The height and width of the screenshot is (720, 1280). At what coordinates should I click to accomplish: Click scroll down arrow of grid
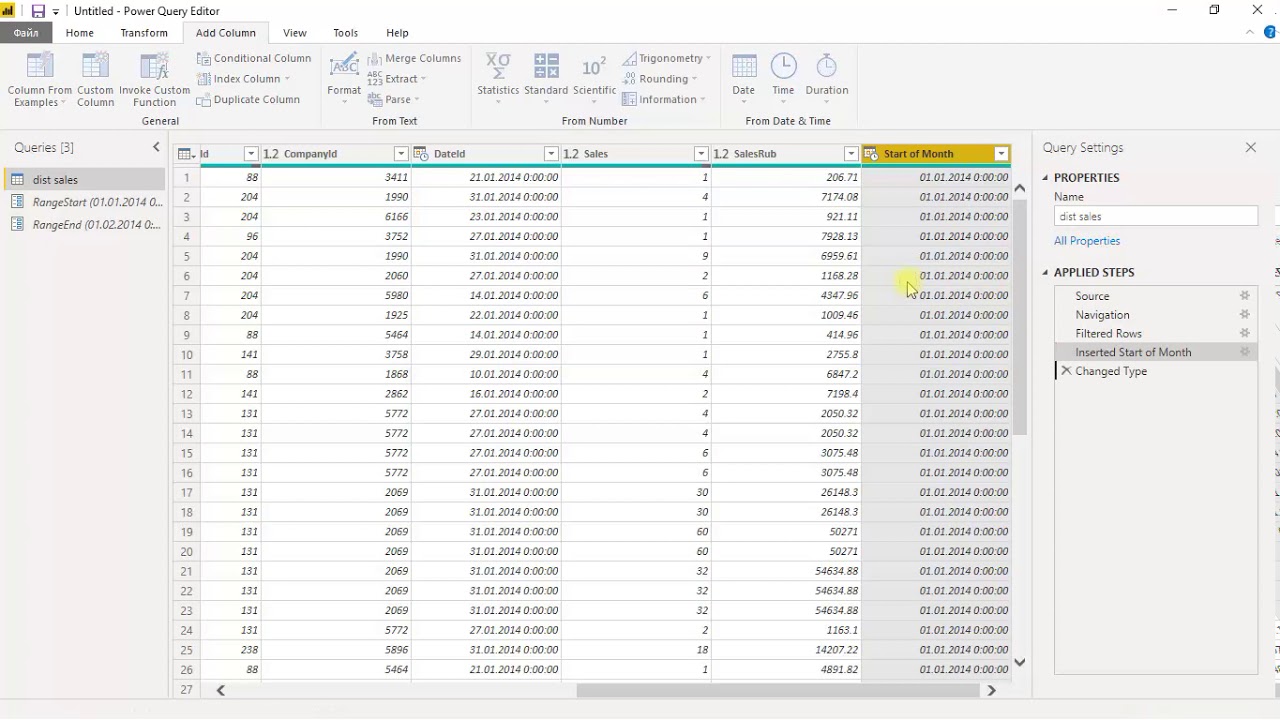pyautogui.click(x=1020, y=662)
